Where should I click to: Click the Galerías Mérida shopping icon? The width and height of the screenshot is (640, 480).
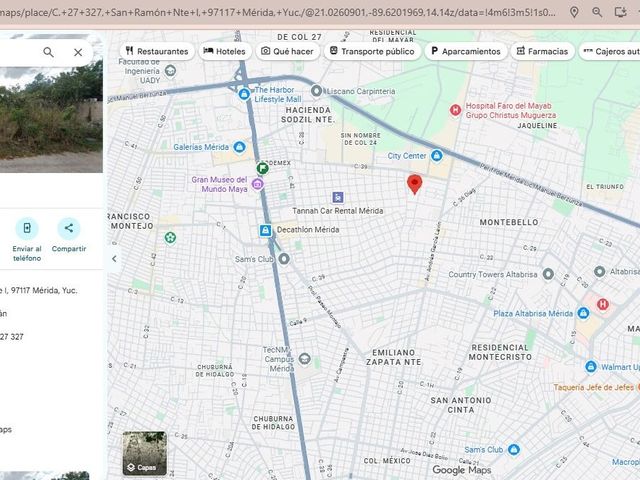click(240, 147)
